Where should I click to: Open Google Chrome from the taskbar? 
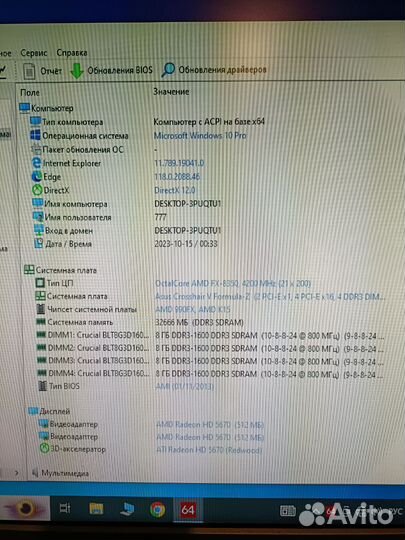pos(158,510)
